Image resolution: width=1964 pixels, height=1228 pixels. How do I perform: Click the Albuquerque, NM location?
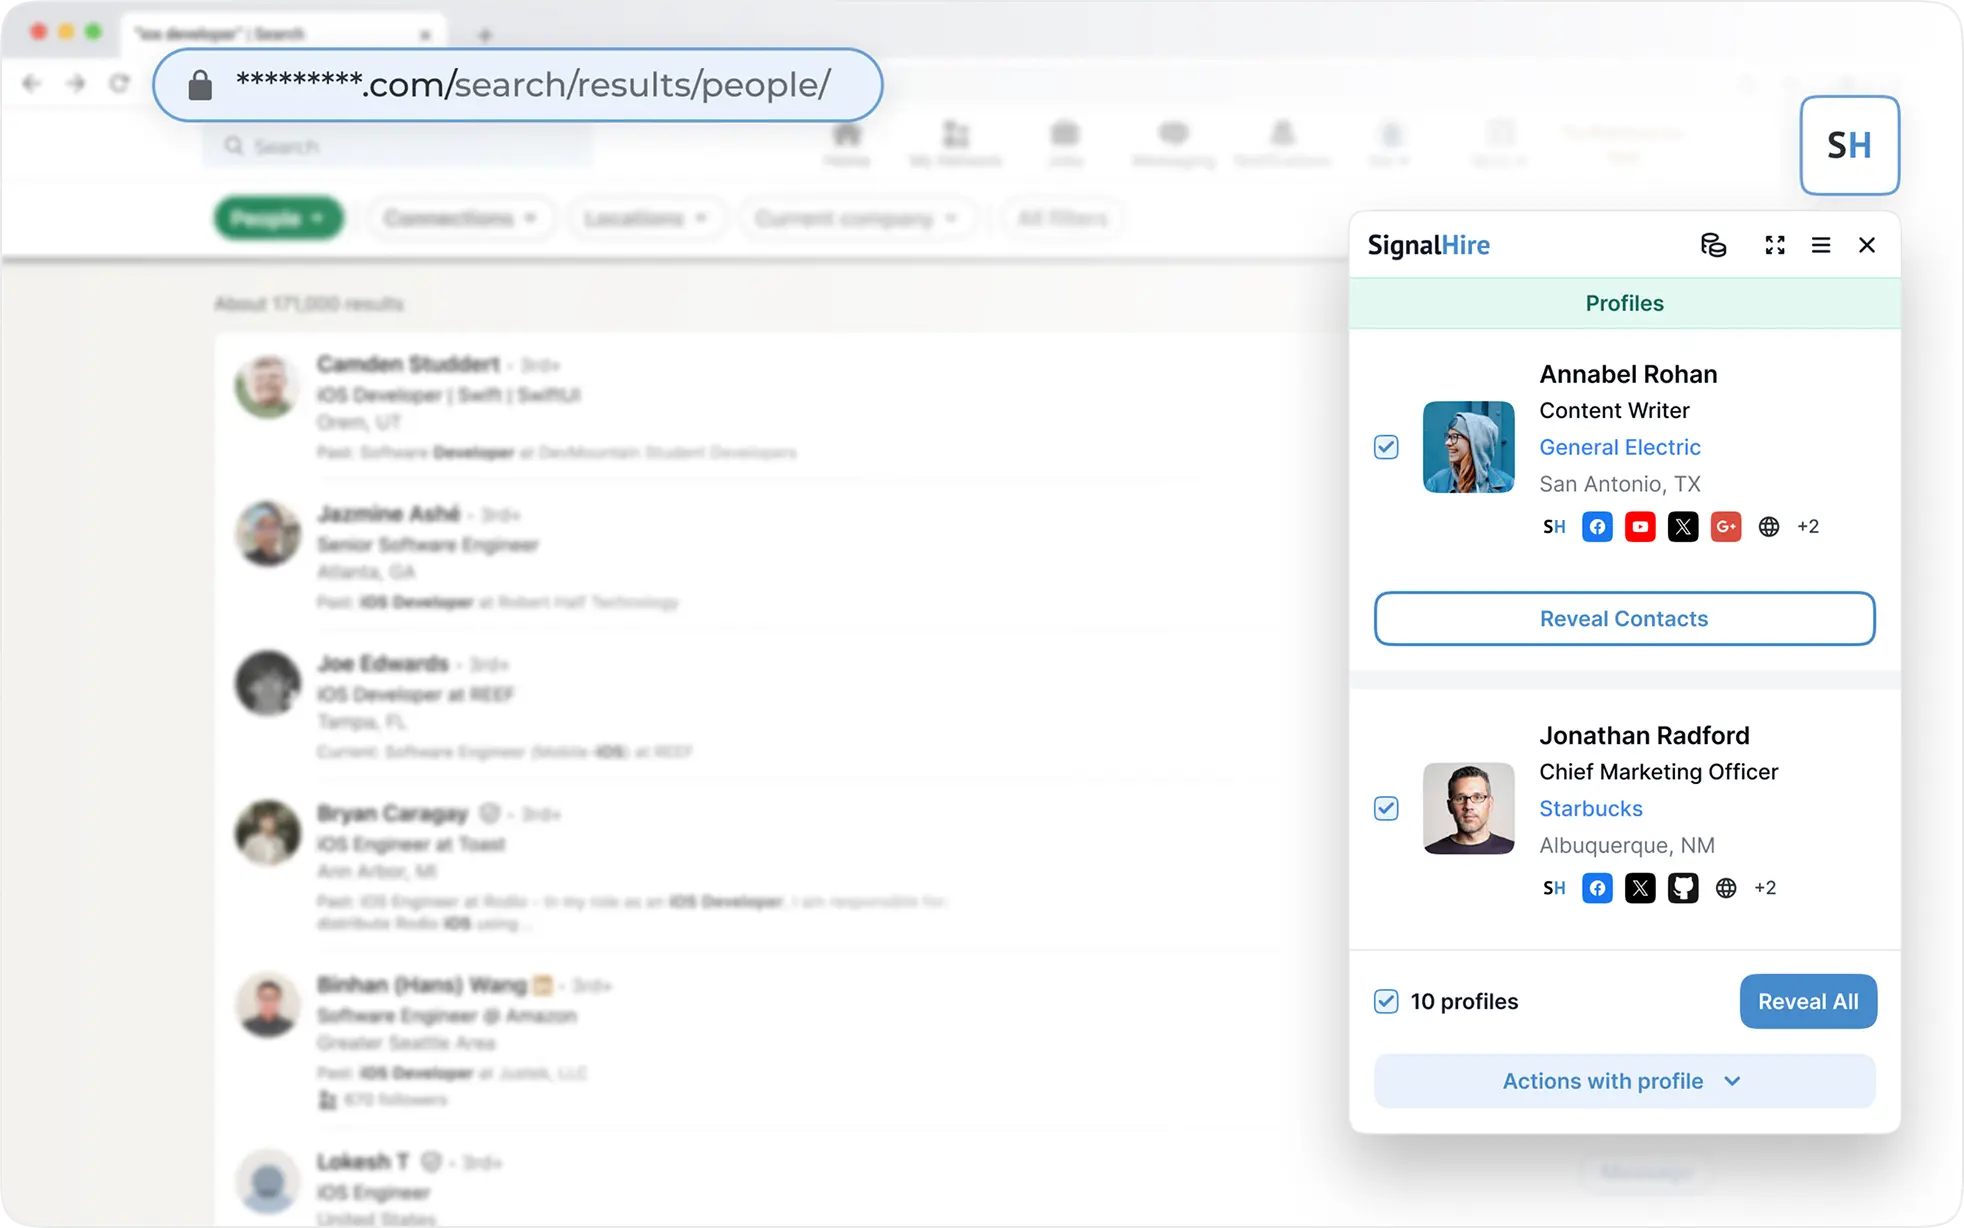(x=1626, y=845)
